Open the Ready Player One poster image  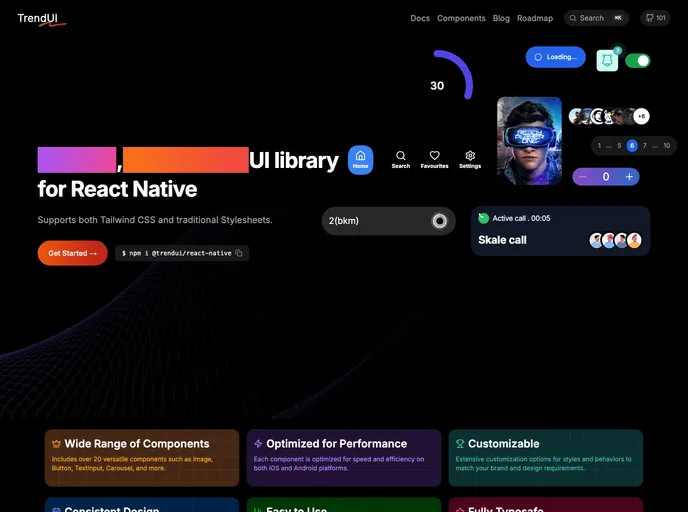pos(529,141)
